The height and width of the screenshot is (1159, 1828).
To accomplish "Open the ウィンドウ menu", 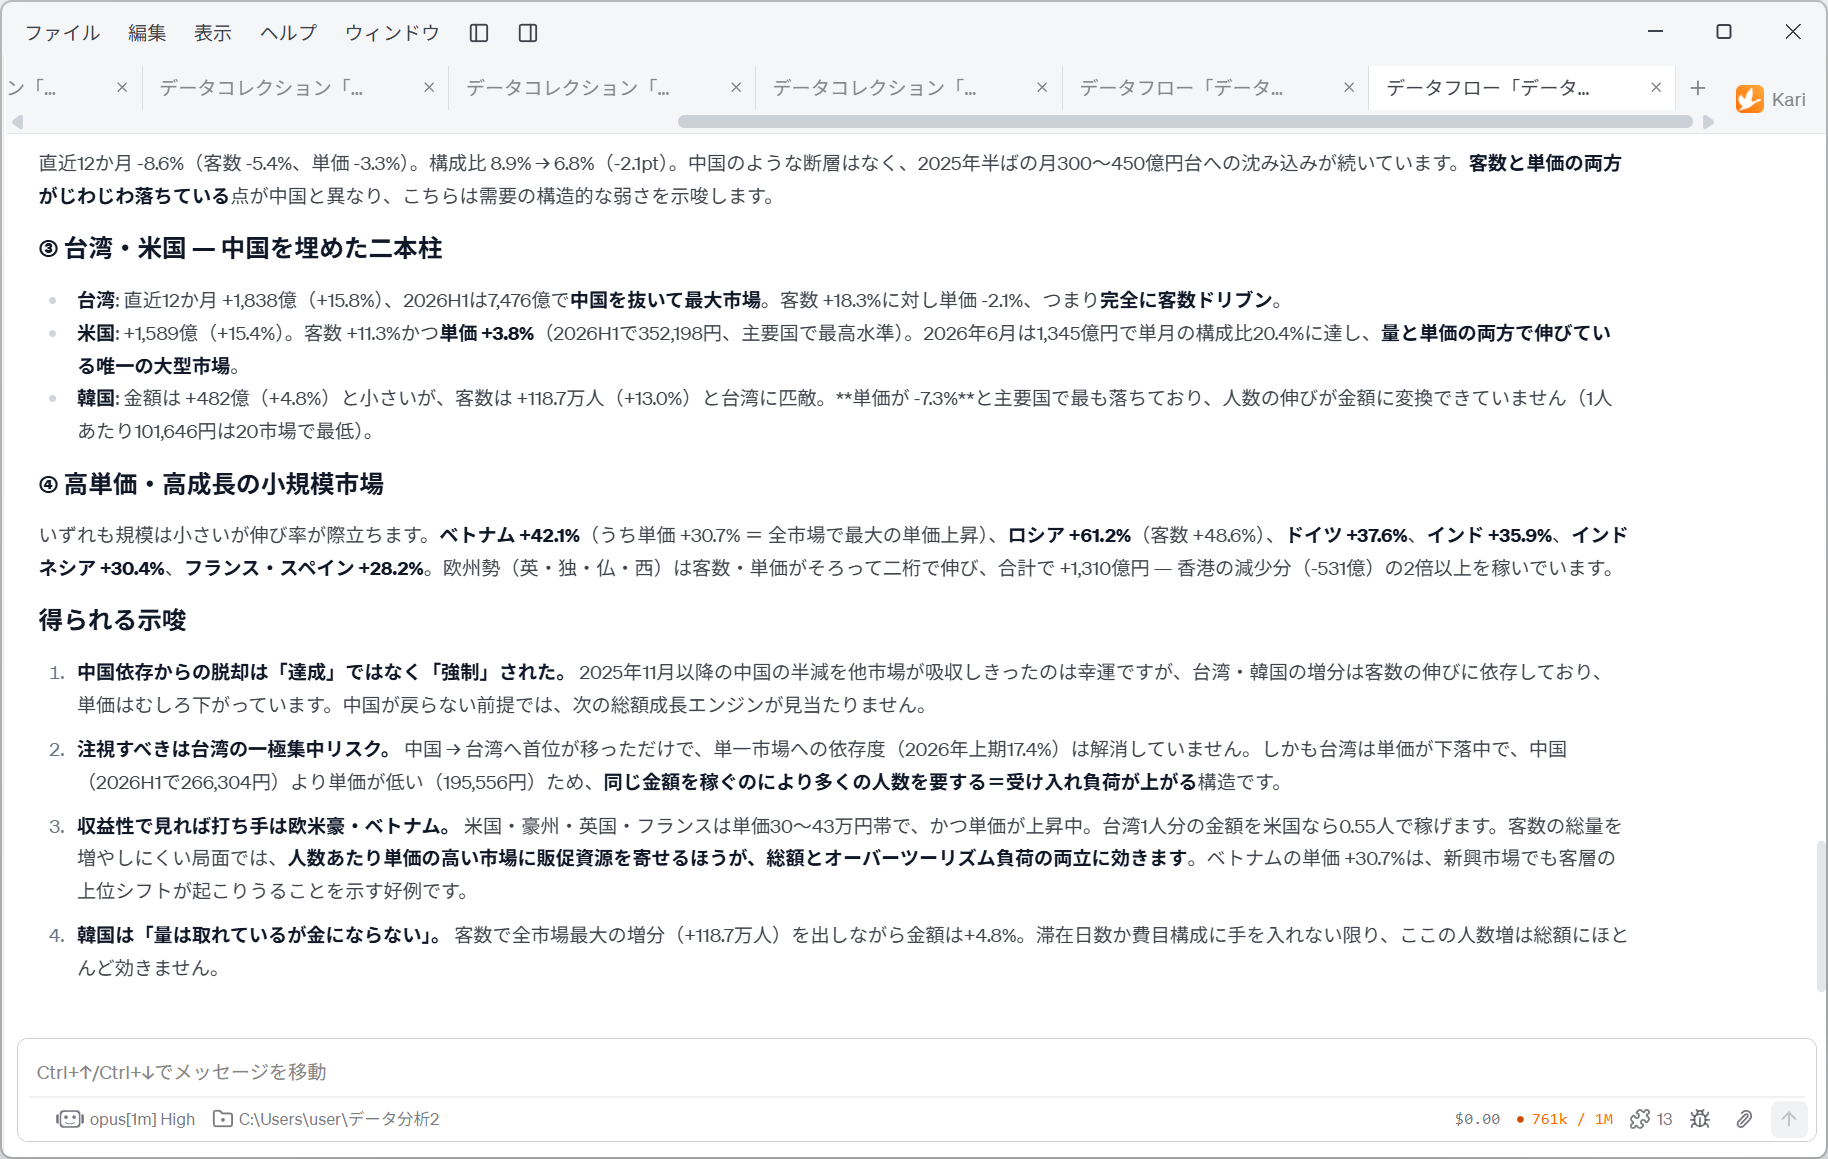I will (x=392, y=33).
